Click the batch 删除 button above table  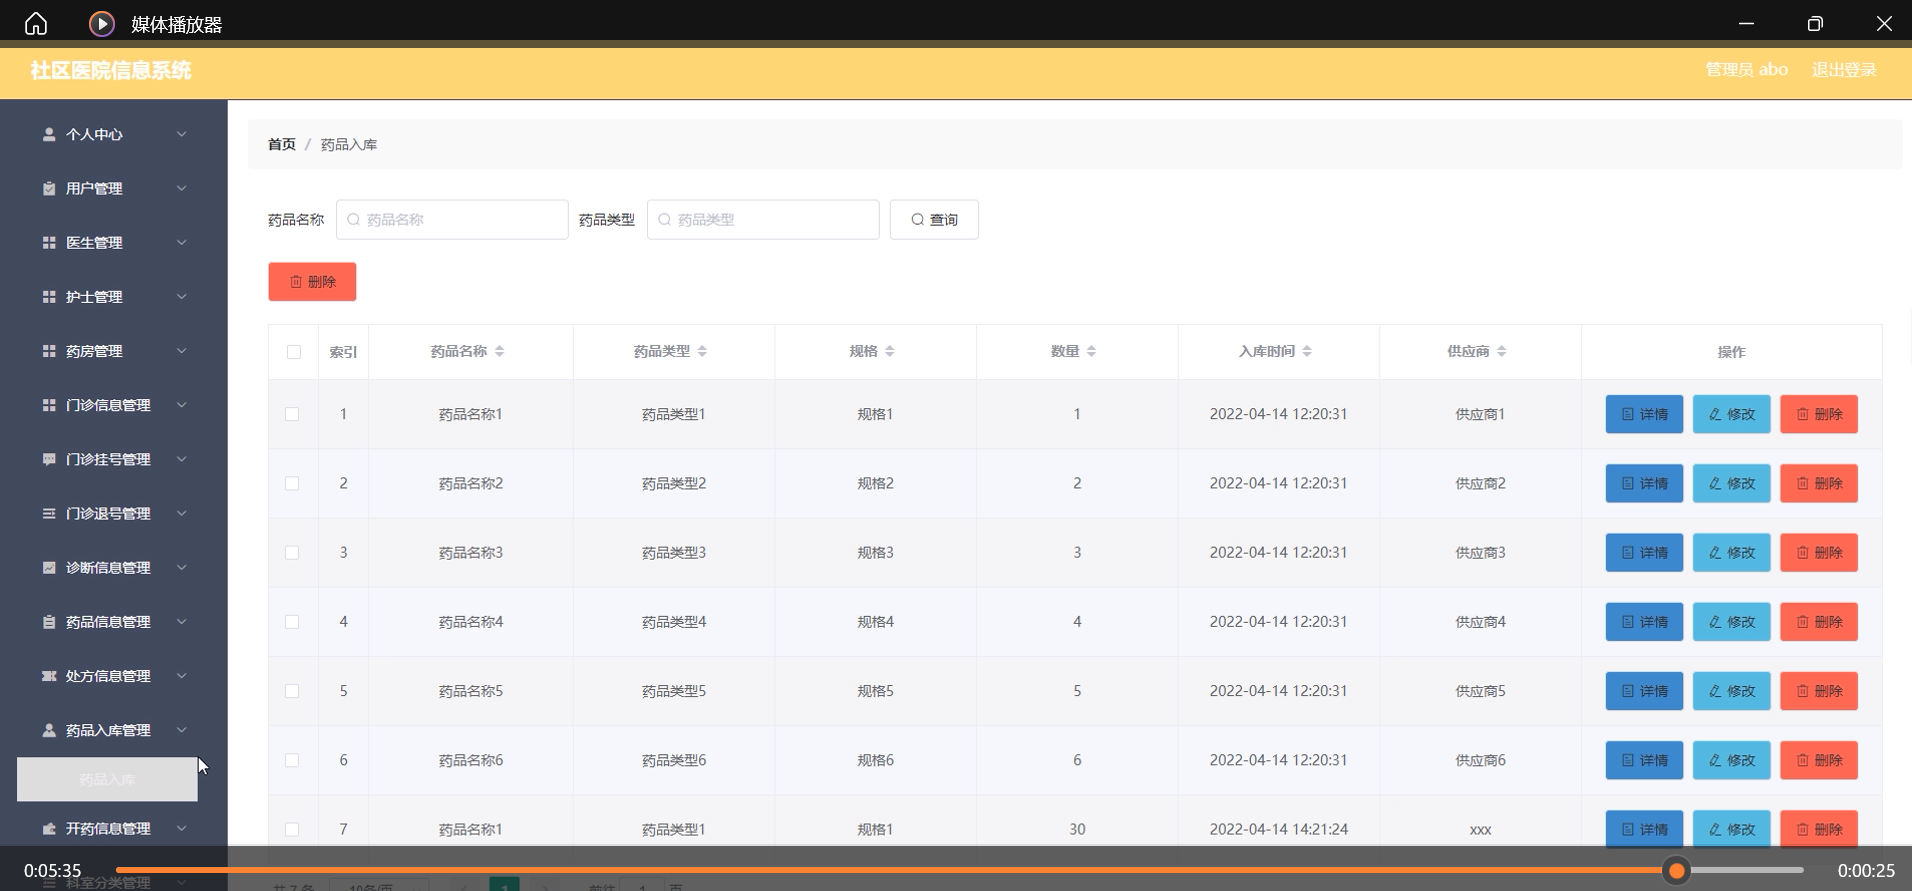click(x=312, y=282)
